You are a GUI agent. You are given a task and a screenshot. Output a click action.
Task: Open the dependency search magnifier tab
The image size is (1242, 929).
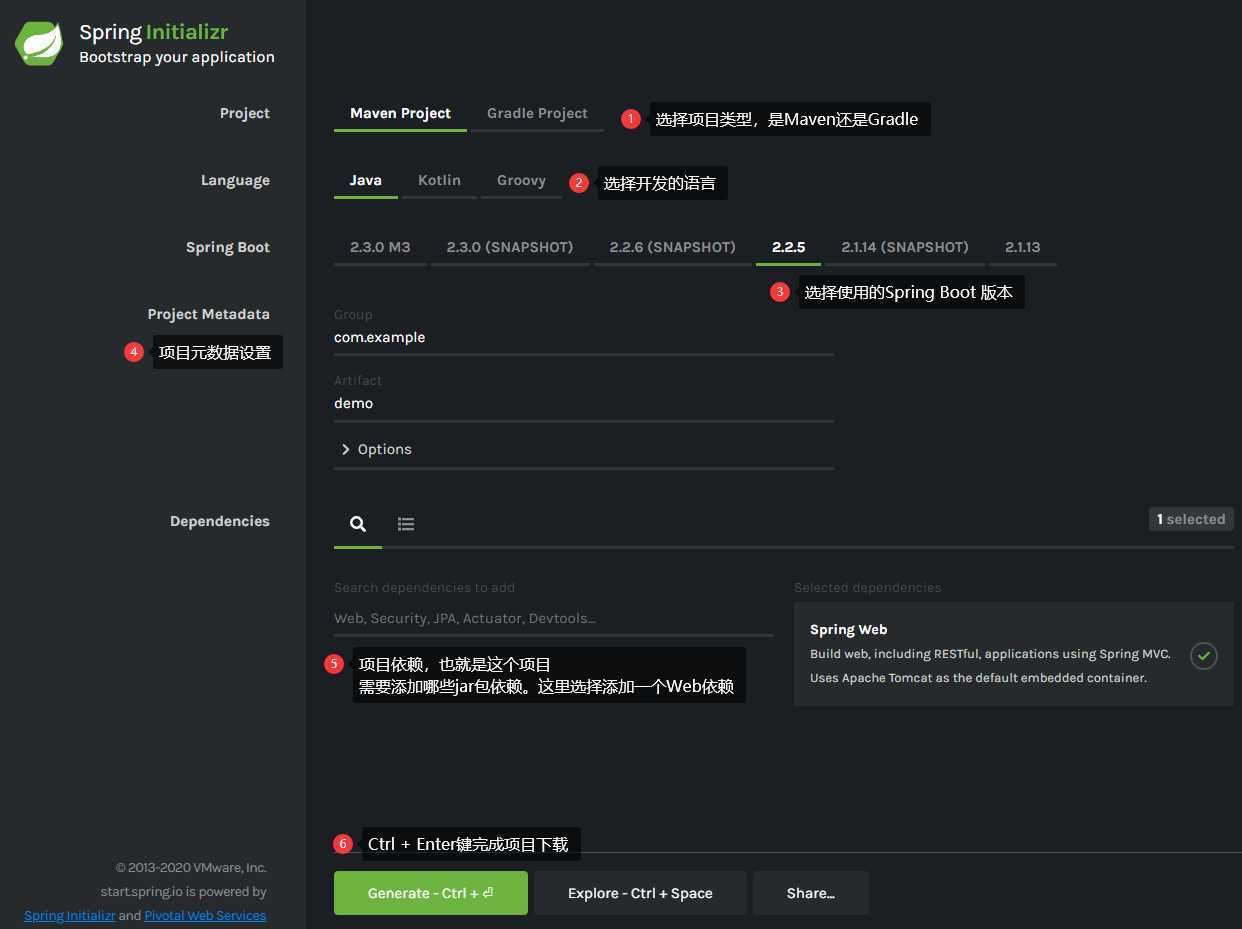(x=358, y=523)
